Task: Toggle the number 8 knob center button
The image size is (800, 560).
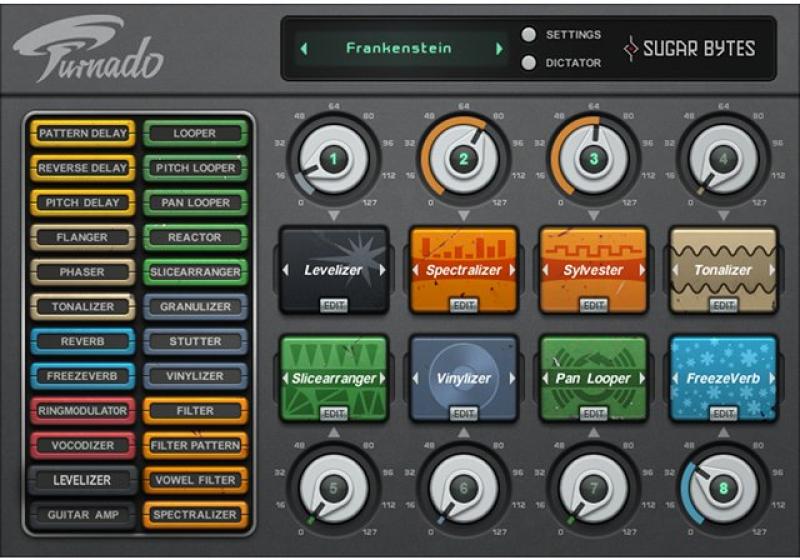Action: (x=724, y=489)
